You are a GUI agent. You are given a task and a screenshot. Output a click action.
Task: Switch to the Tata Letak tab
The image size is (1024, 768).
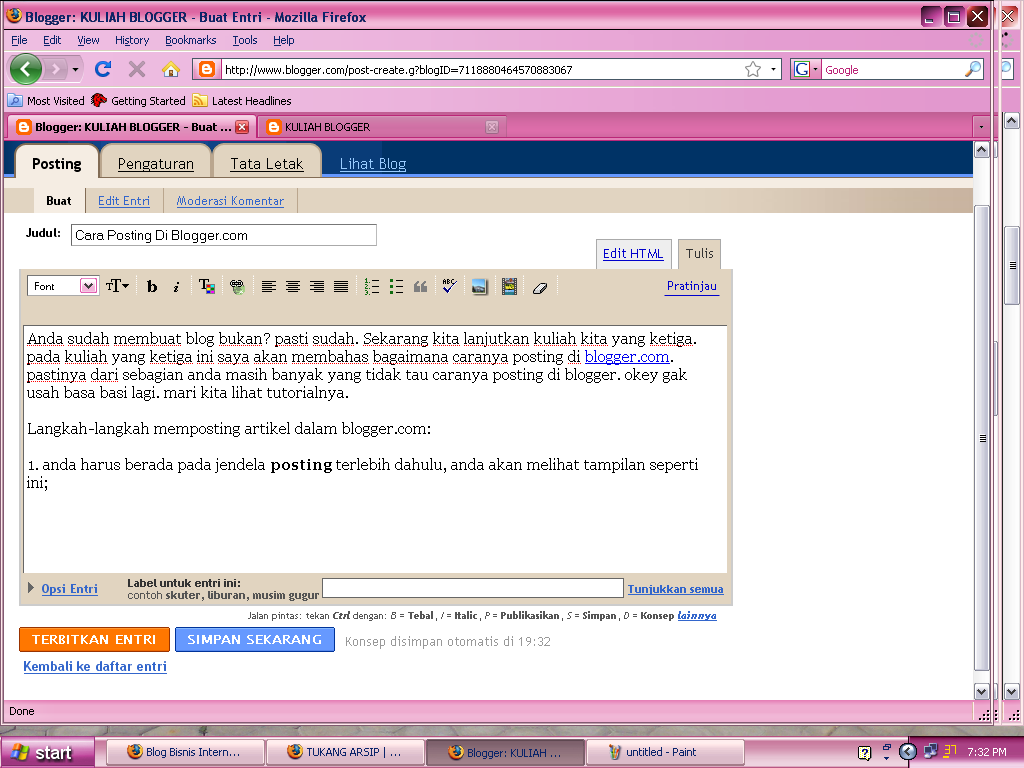[266, 163]
